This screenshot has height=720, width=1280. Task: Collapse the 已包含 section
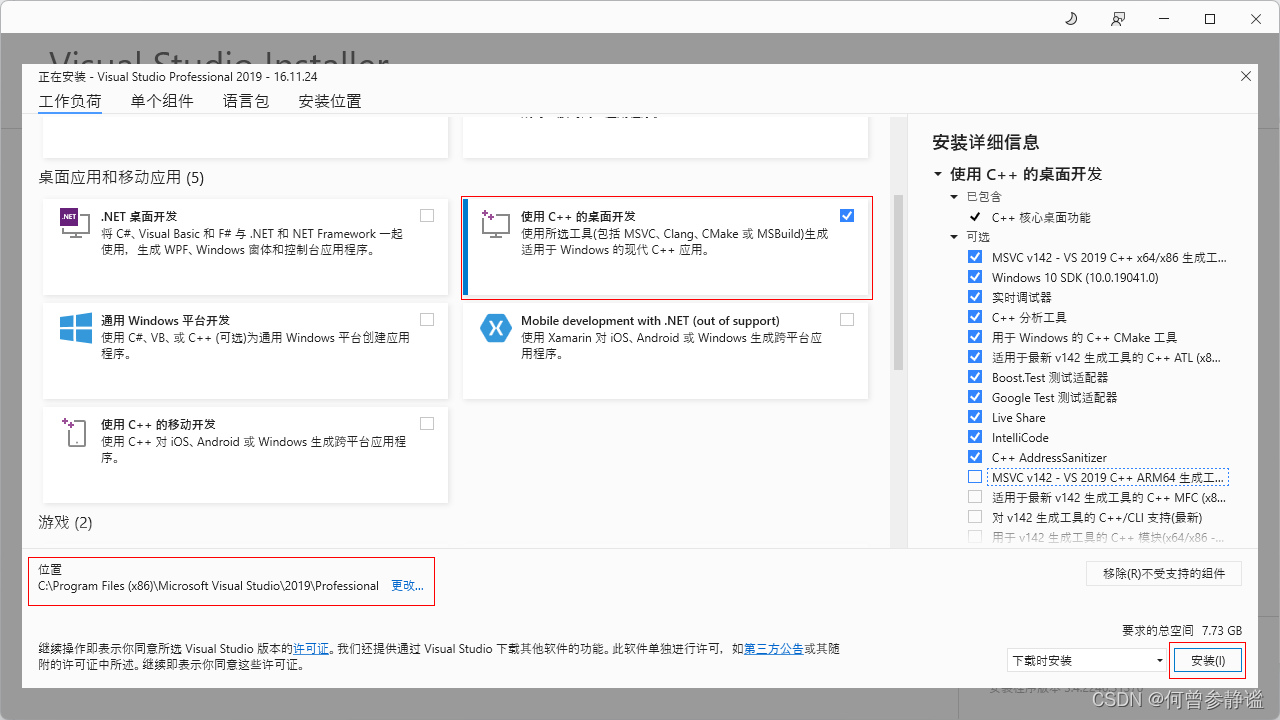tap(955, 197)
